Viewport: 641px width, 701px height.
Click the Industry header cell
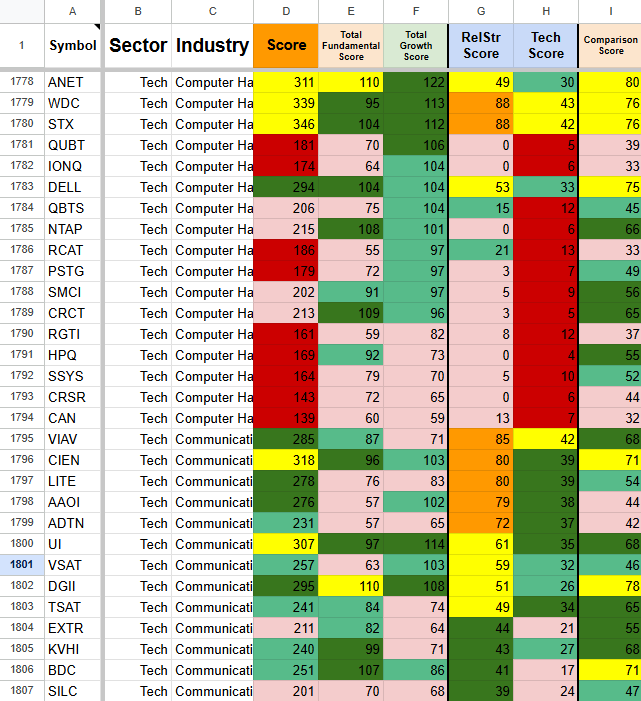pyautogui.click(x=212, y=46)
